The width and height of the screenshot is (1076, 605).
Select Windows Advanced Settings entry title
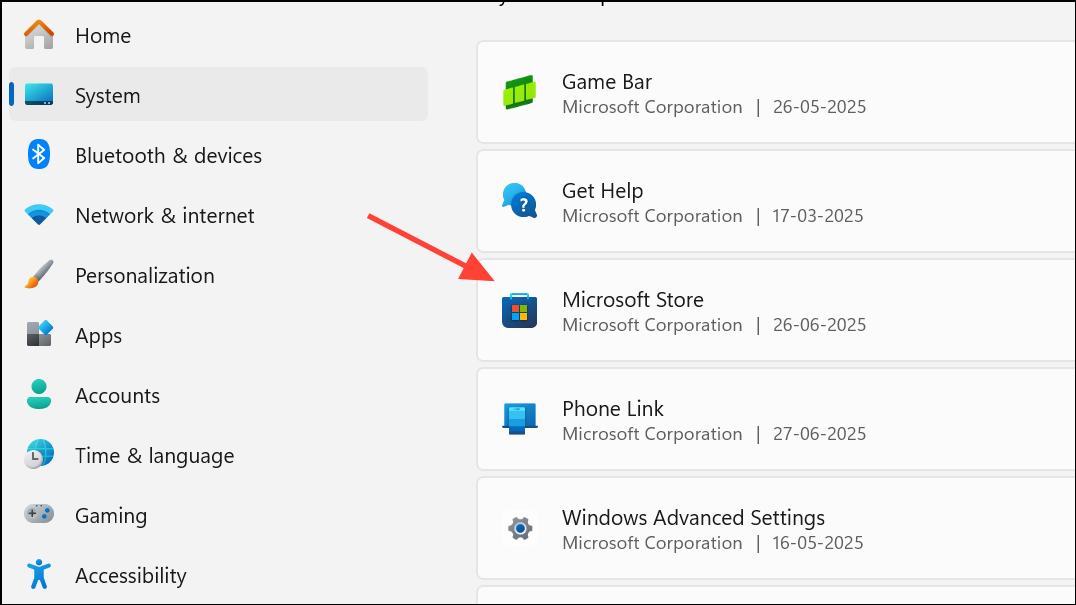point(693,518)
